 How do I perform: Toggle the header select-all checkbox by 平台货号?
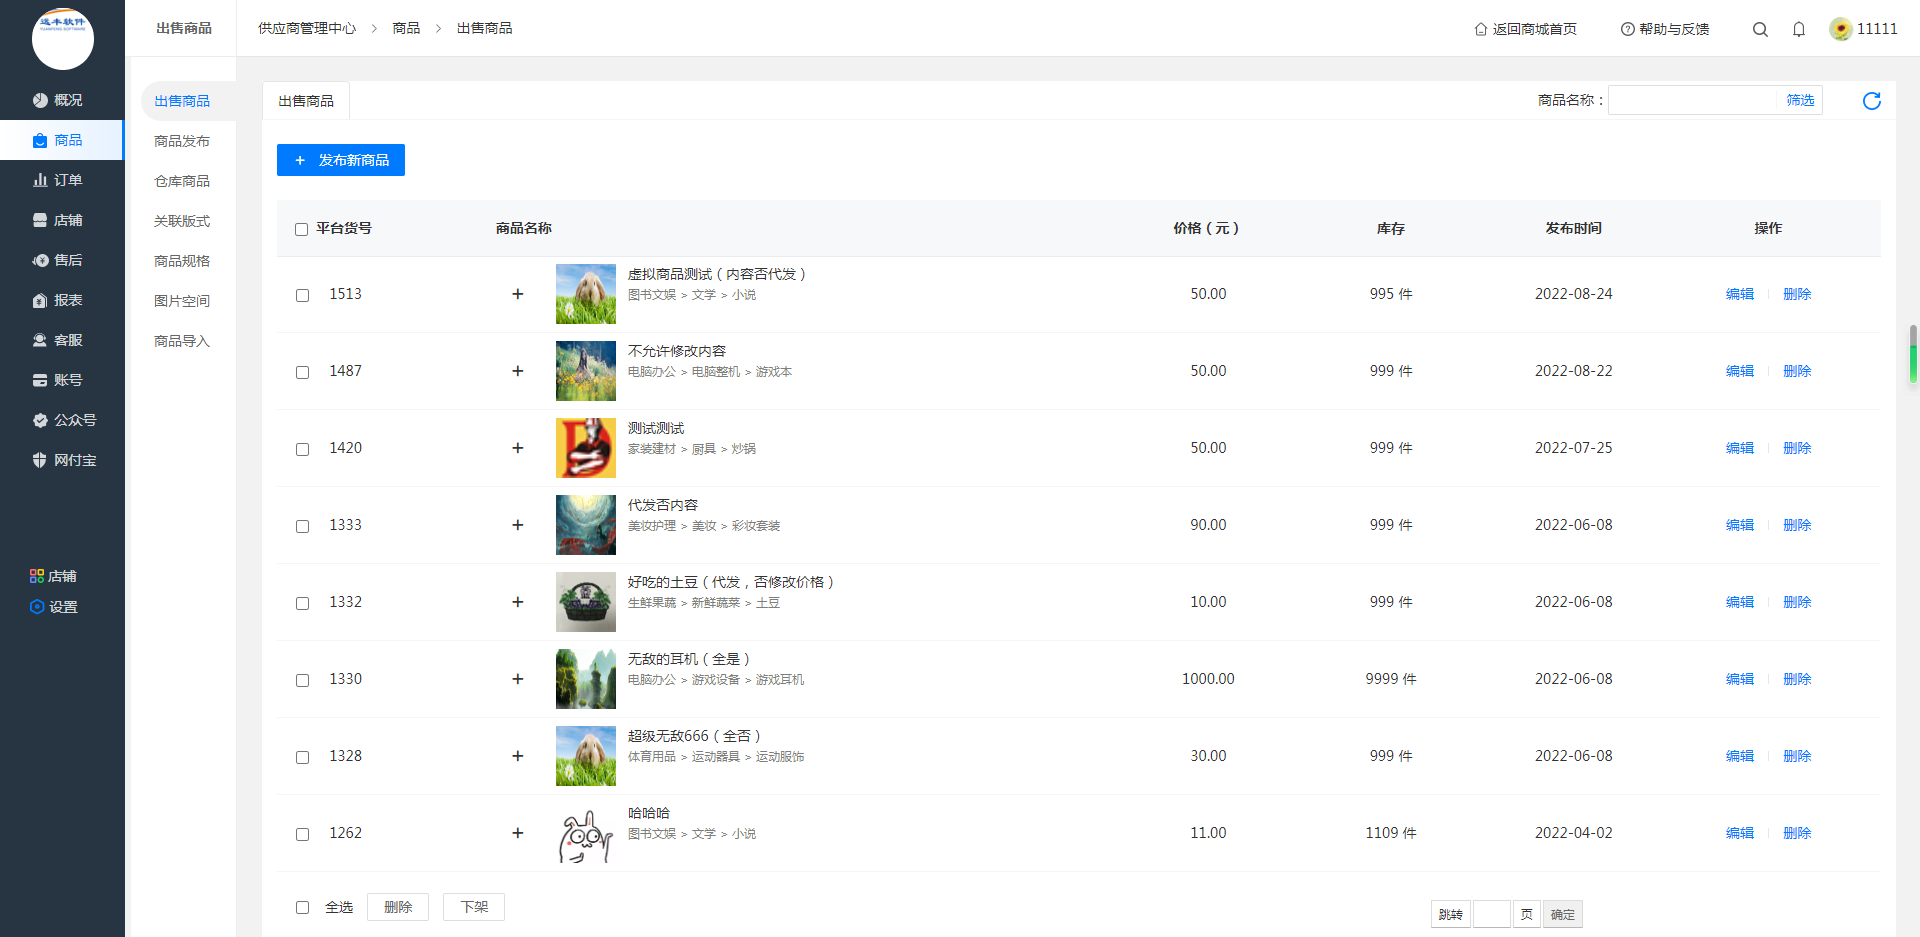click(301, 229)
